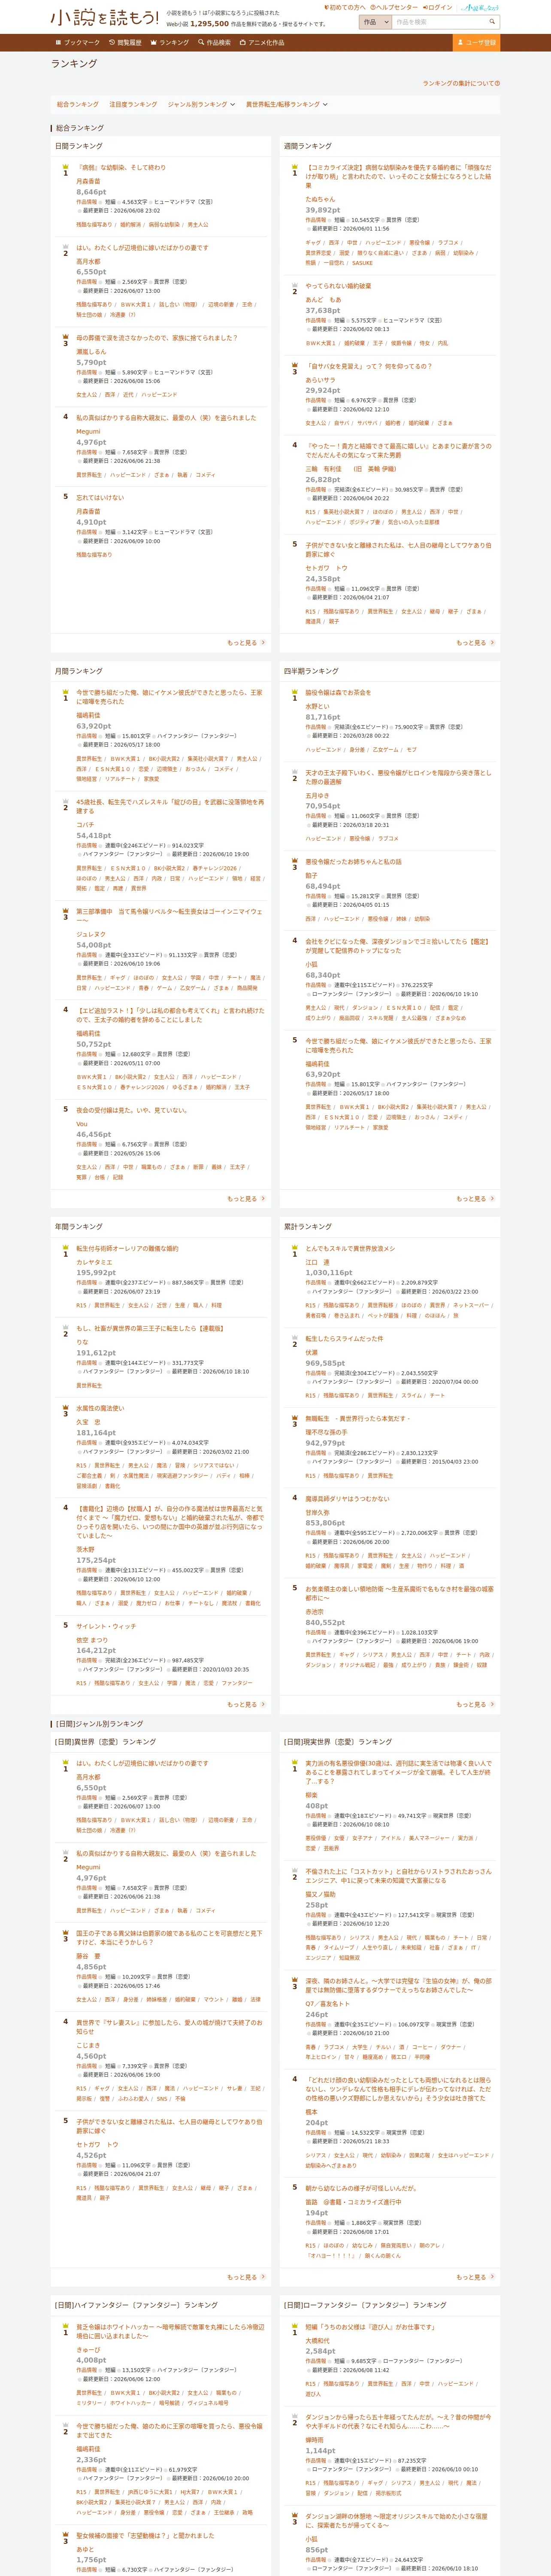Switch to the 注目度ランキング tab

(x=133, y=104)
